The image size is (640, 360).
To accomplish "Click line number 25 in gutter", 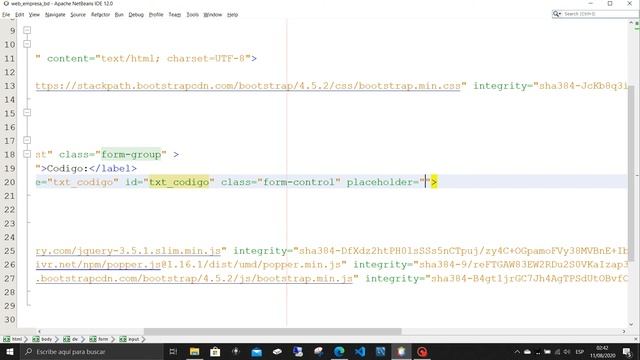I will click(x=10, y=251).
